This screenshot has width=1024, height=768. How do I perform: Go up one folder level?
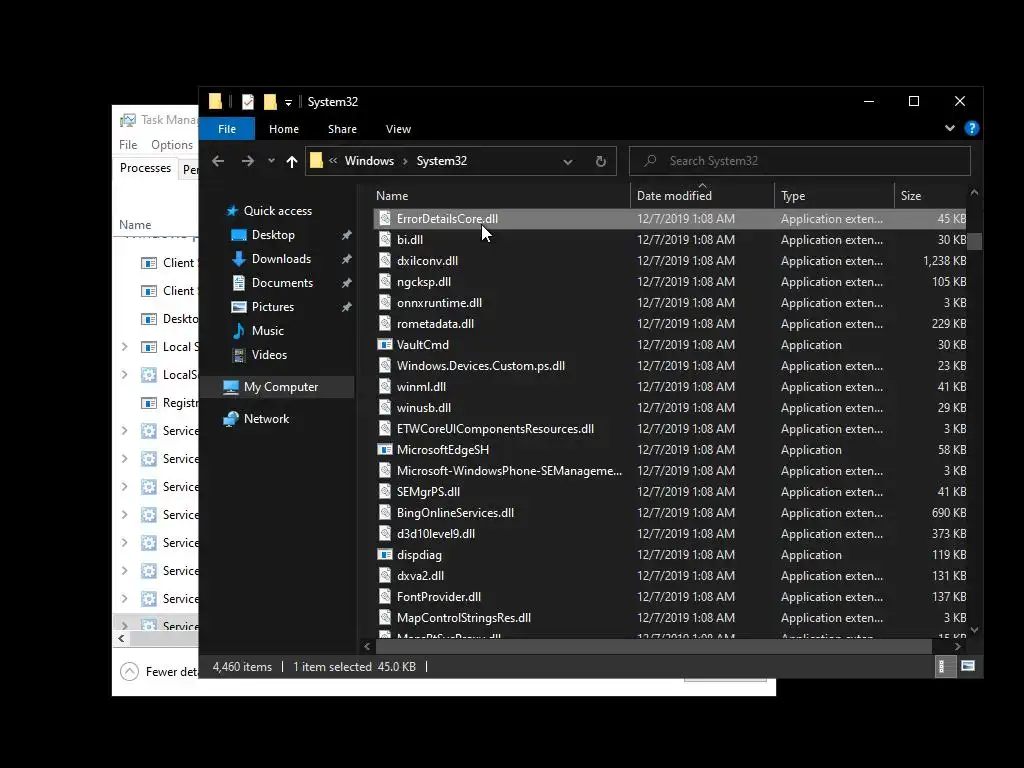click(x=292, y=161)
